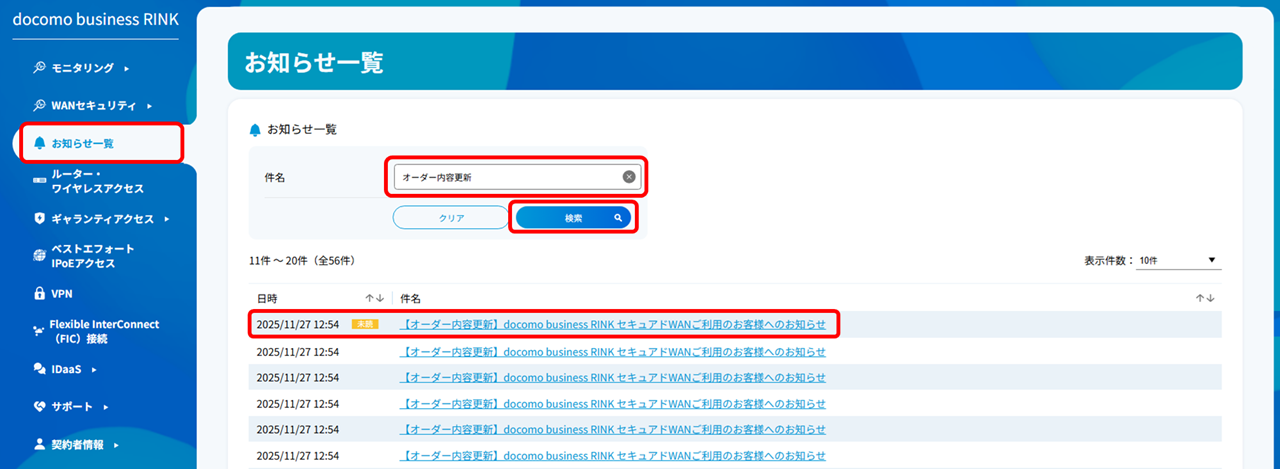The height and width of the screenshot is (469, 1280).
Task: Click the monitoring magnifier icon in sidebar
Action: (x=39, y=68)
